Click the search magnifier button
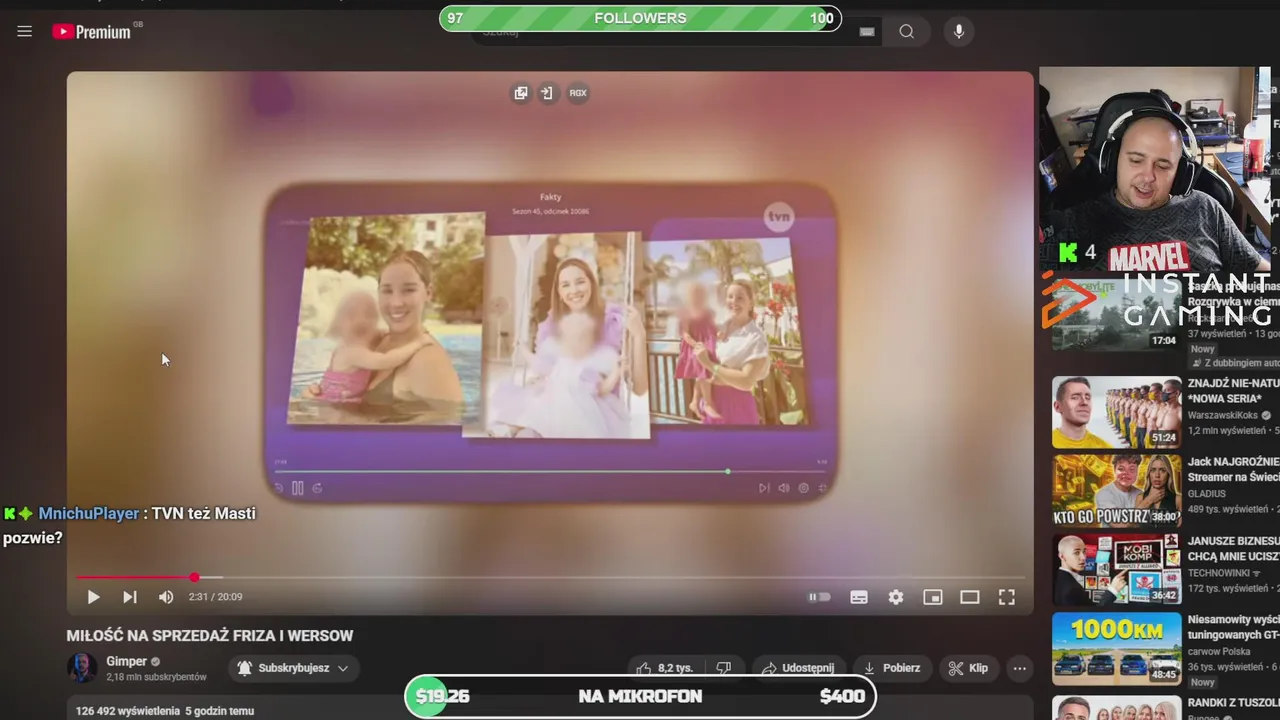Screen dimensions: 1280x720 click(907, 32)
